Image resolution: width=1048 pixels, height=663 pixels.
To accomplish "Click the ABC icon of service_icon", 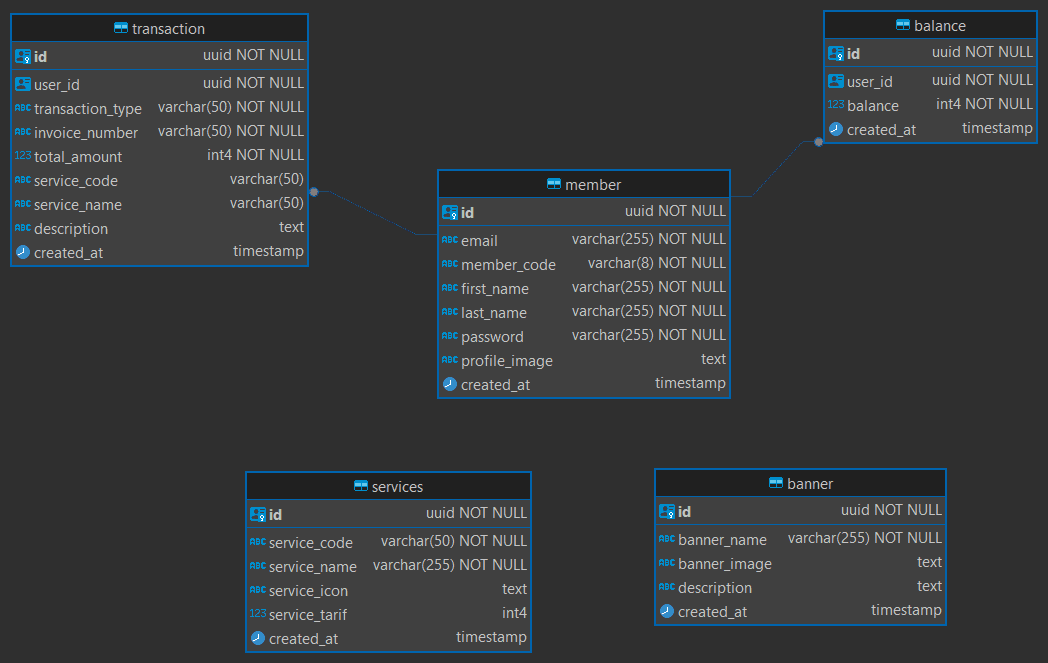I will pos(258,589).
